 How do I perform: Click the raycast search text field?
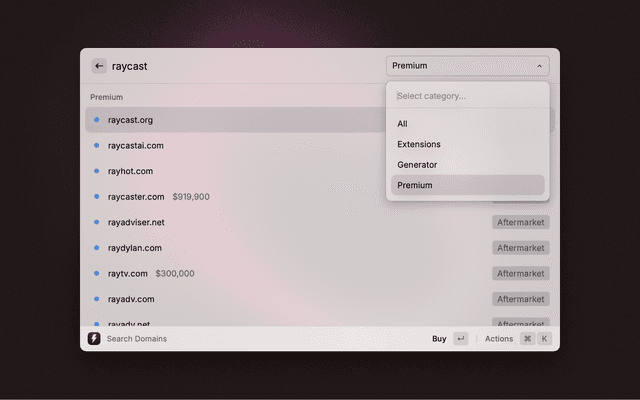pyautogui.click(x=240, y=66)
